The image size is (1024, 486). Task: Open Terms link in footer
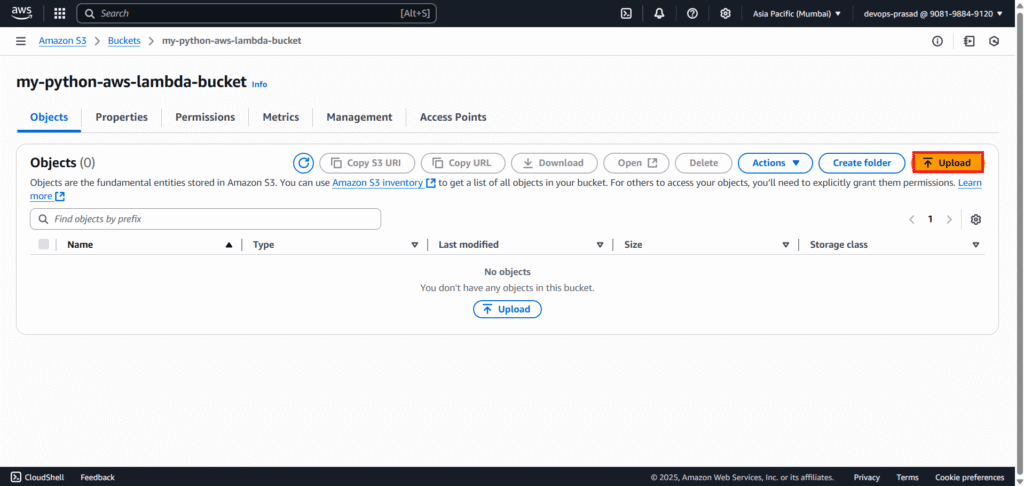pyautogui.click(x=907, y=478)
